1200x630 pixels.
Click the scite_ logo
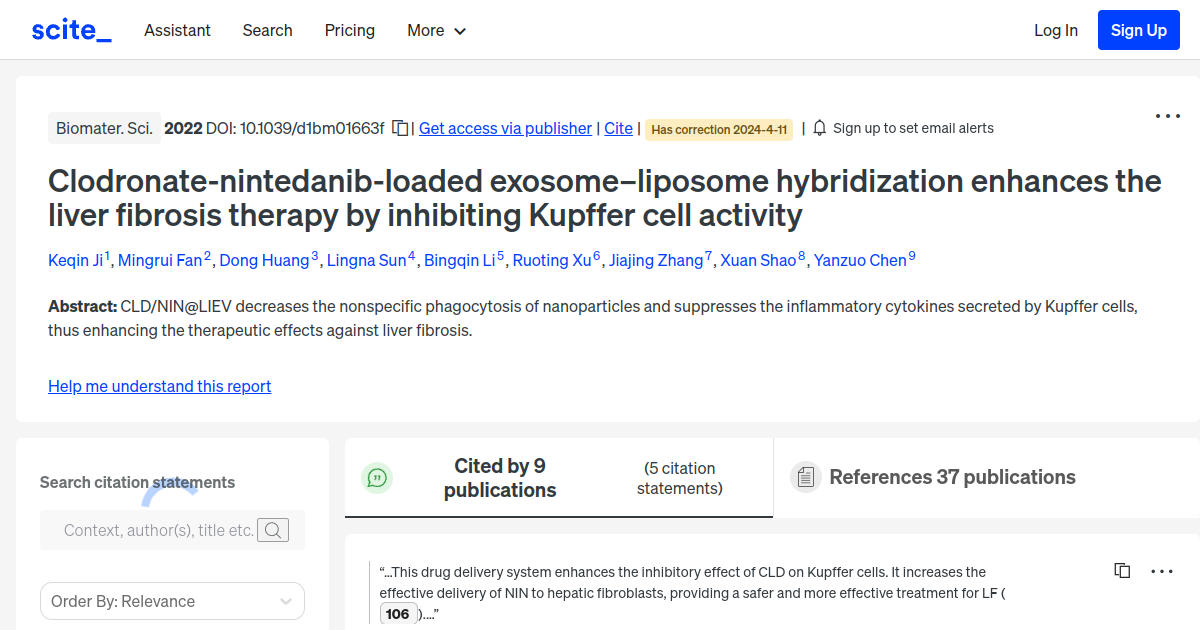(x=70, y=29)
